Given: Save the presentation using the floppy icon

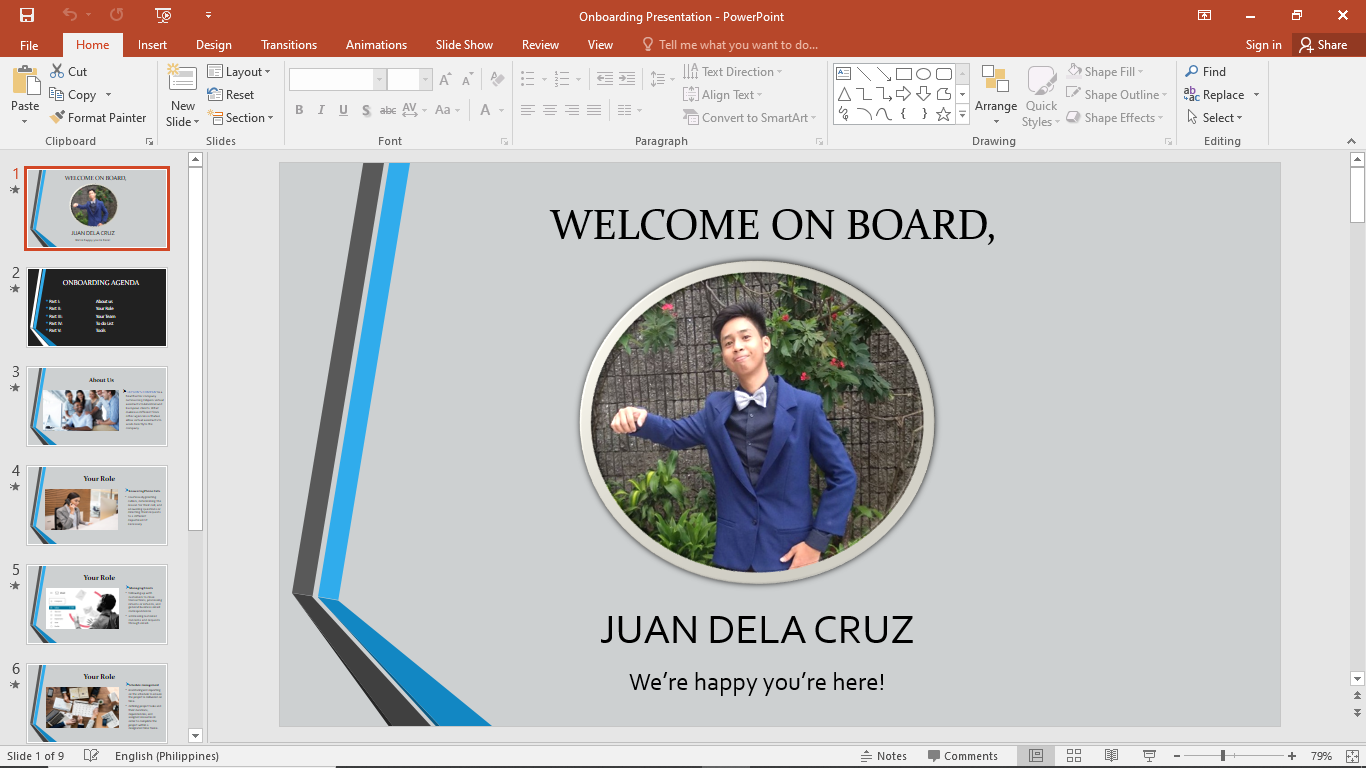Looking at the screenshot, I should pos(27,15).
